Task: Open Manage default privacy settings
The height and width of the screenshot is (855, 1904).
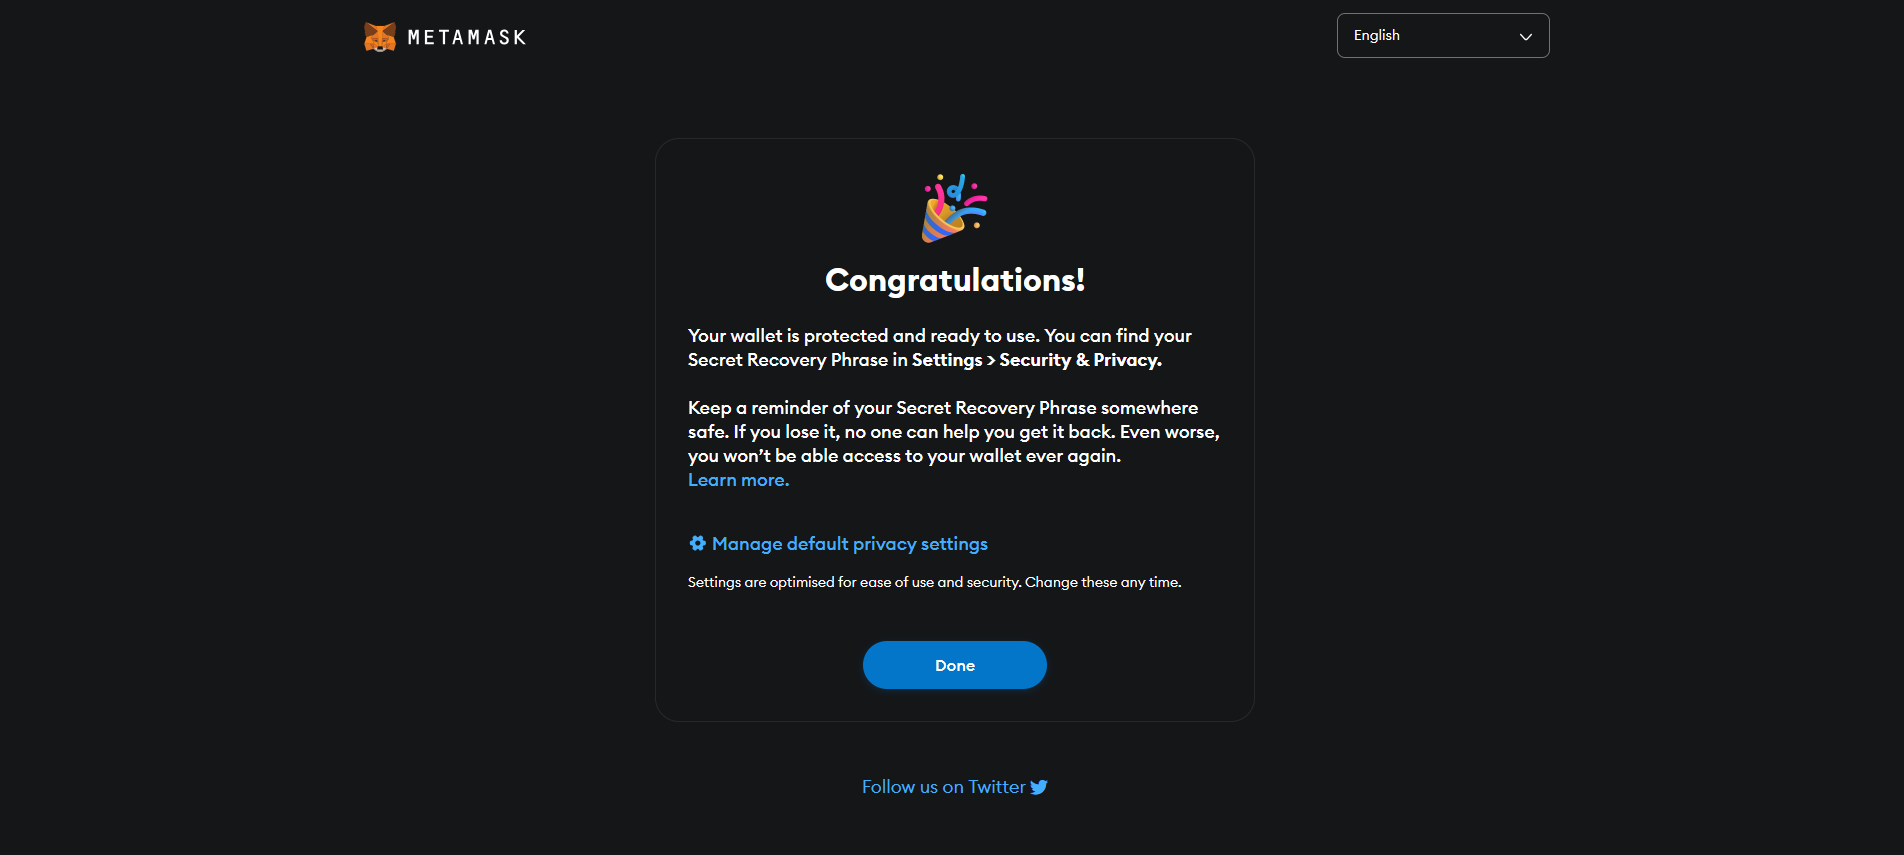Action: (850, 544)
